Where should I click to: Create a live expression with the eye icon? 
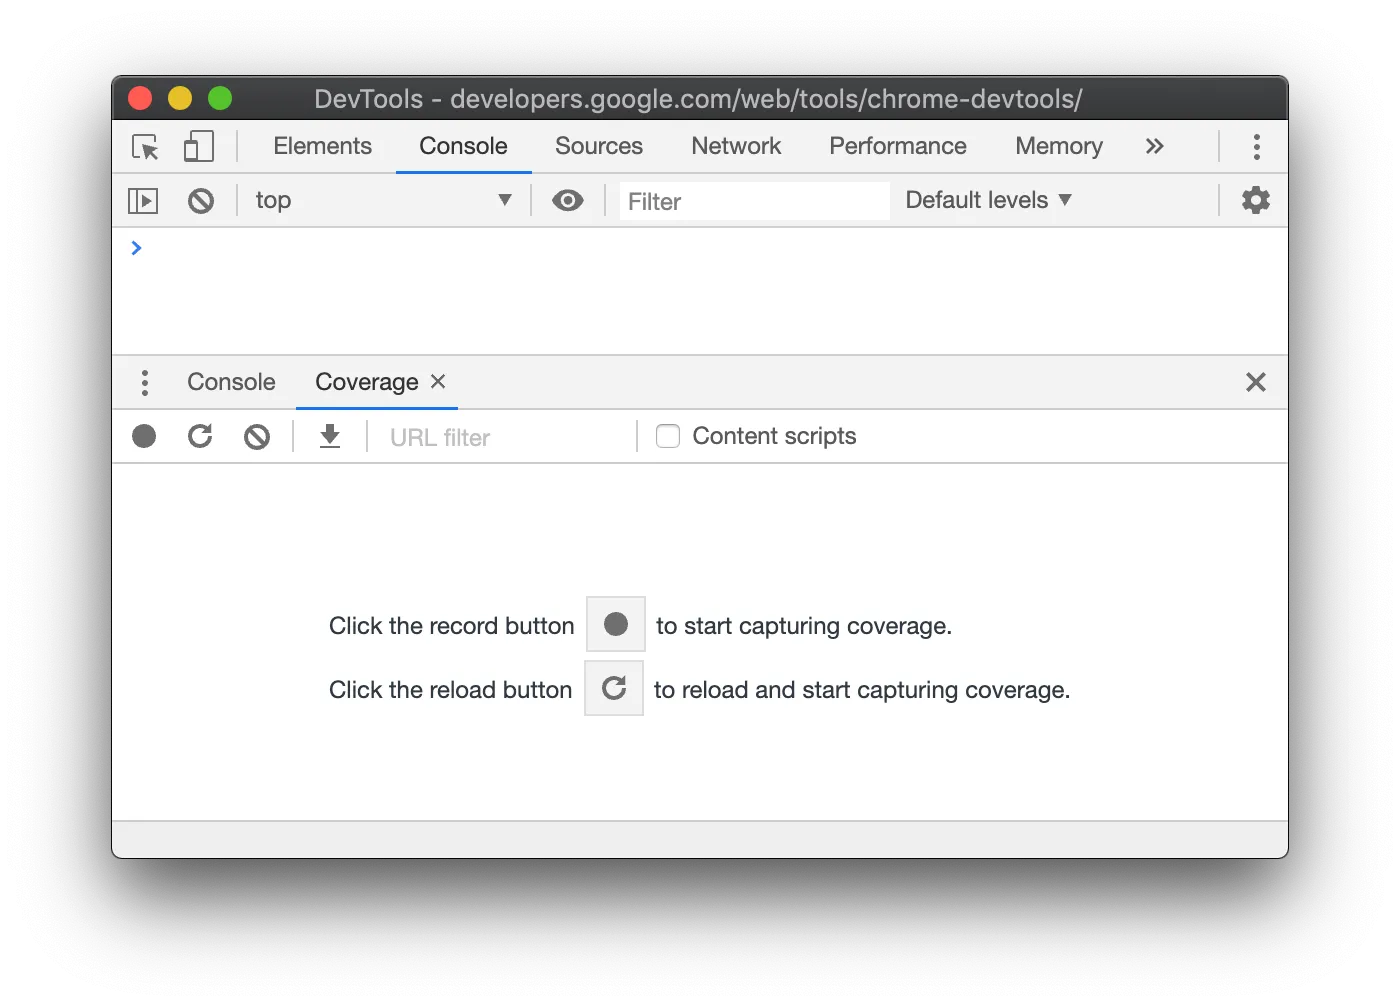(568, 200)
